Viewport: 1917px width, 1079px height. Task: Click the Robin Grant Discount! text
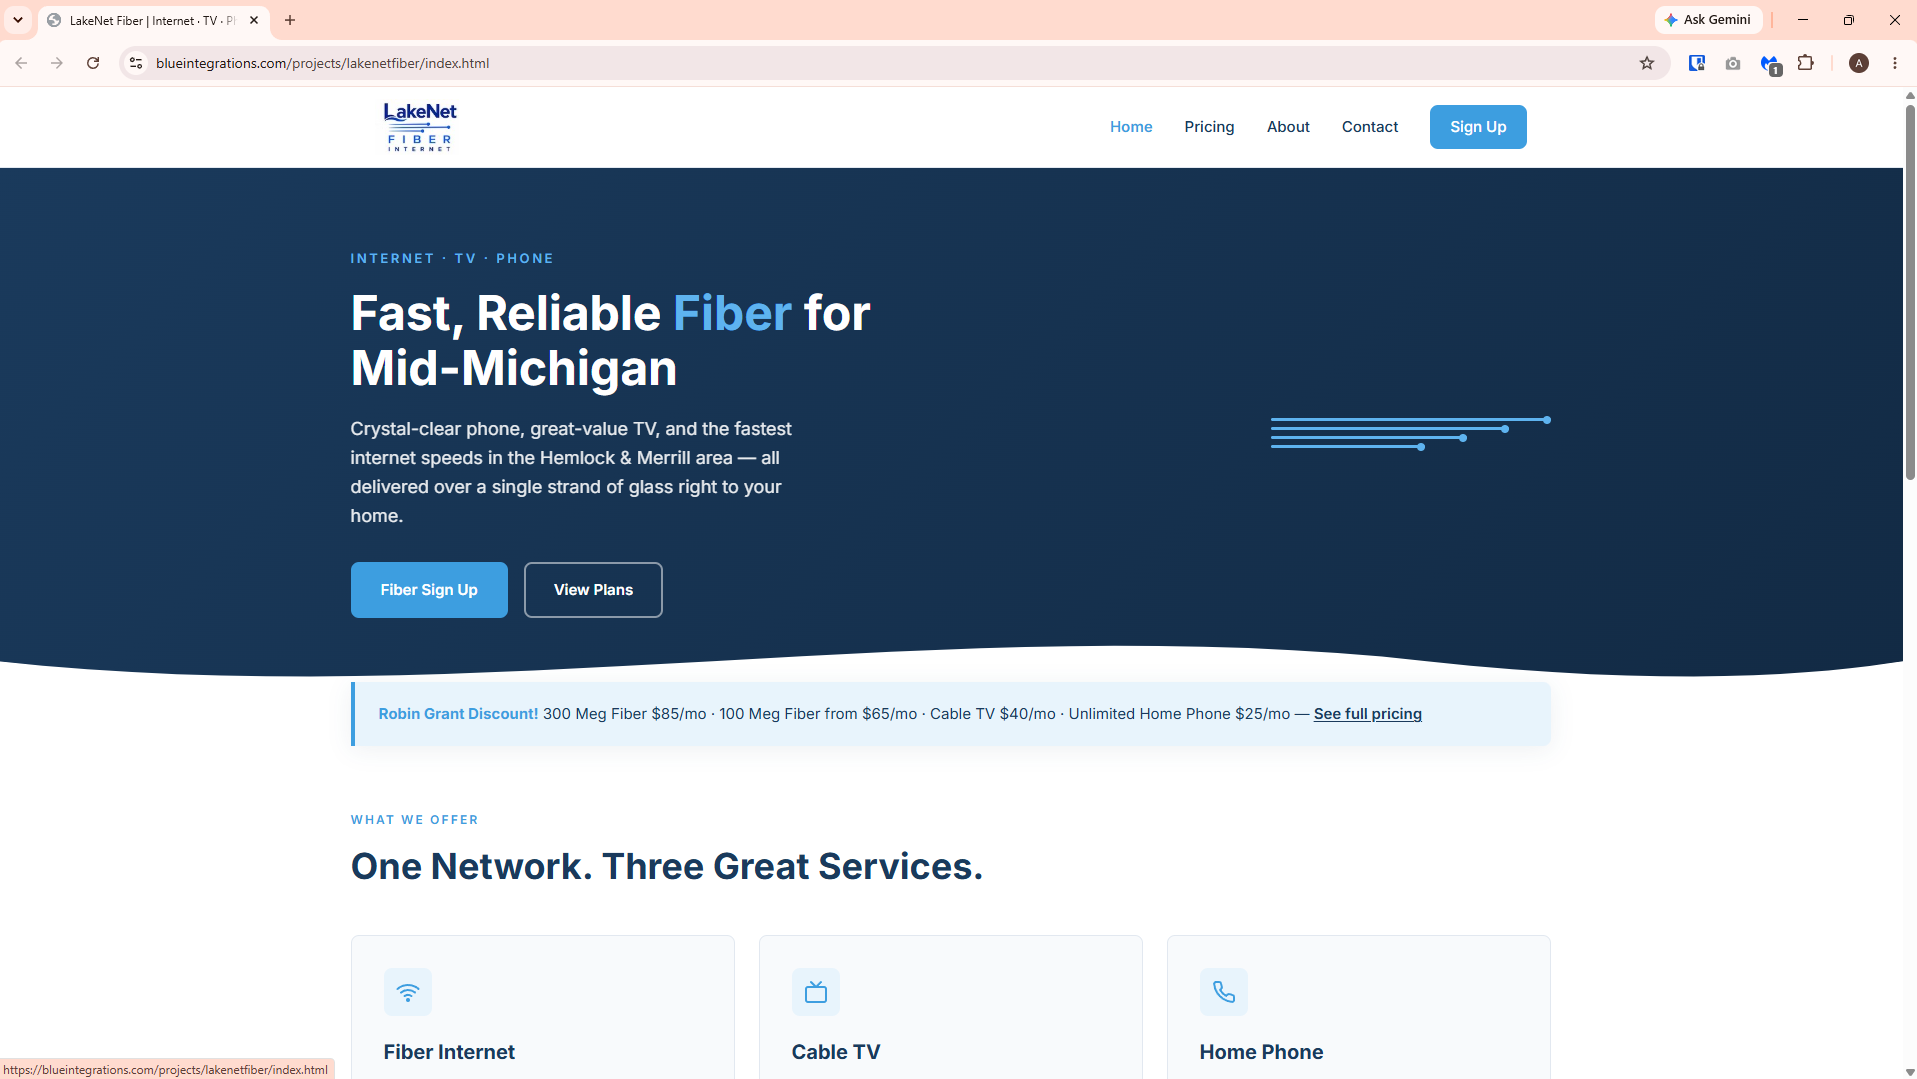[x=458, y=714]
